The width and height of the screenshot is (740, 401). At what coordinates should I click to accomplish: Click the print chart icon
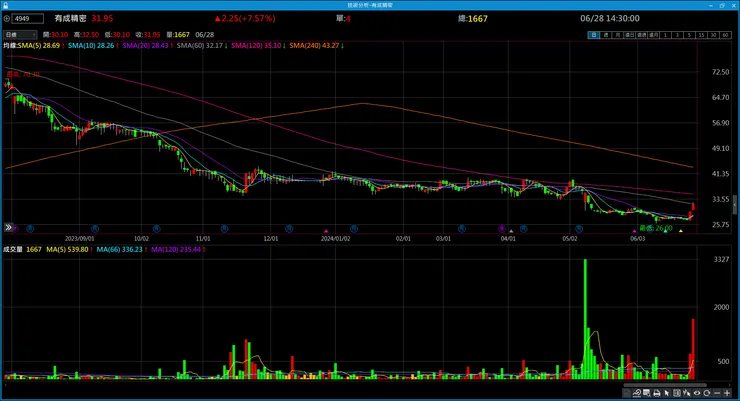tap(656, 393)
